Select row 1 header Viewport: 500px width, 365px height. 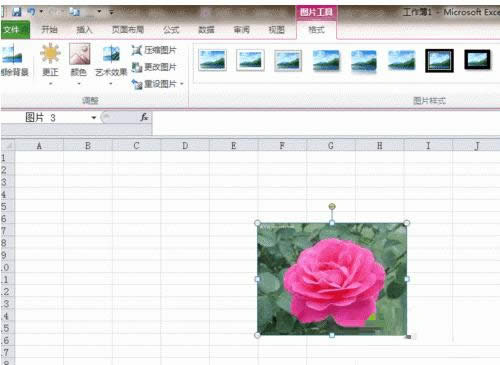click(x=7, y=158)
